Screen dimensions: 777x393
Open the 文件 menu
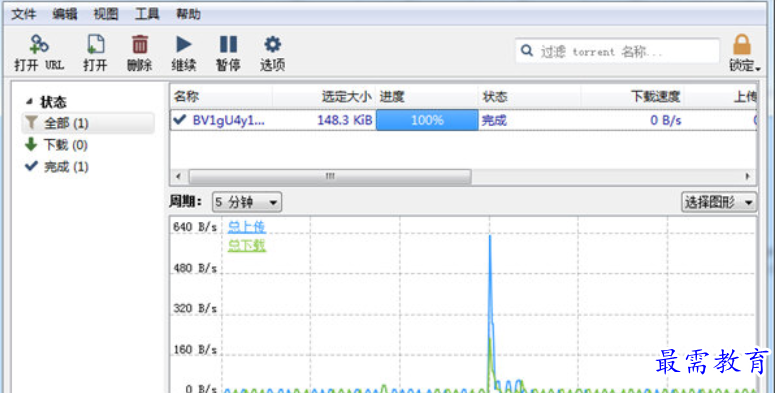coord(23,14)
